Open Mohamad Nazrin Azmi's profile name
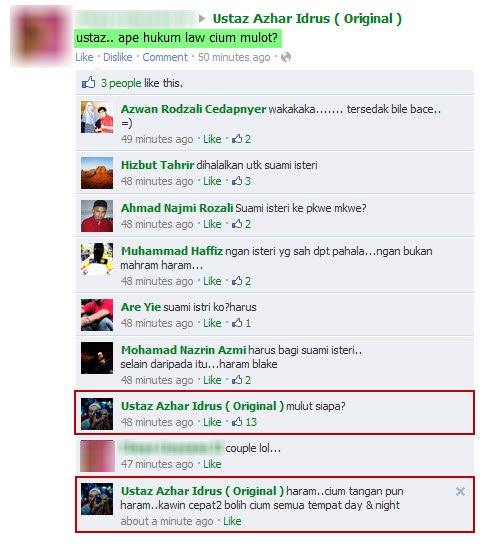 pos(183,350)
